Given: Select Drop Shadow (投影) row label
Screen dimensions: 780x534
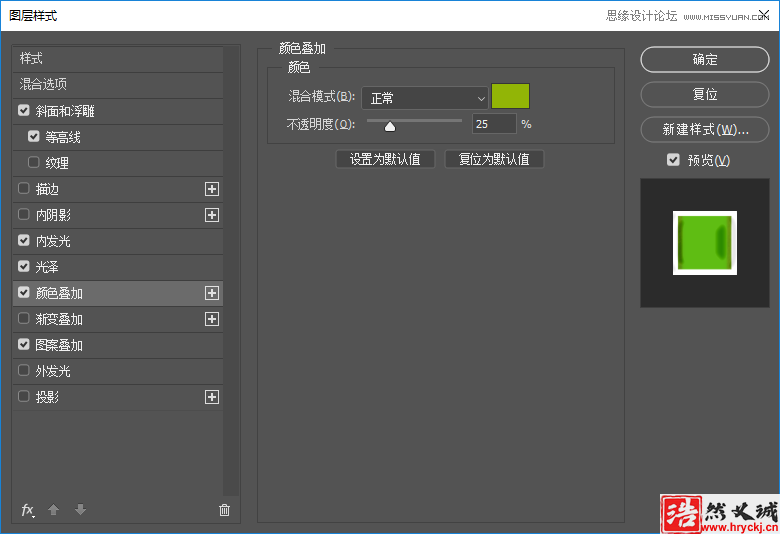Looking at the screenshot, I should click(47, 397).
